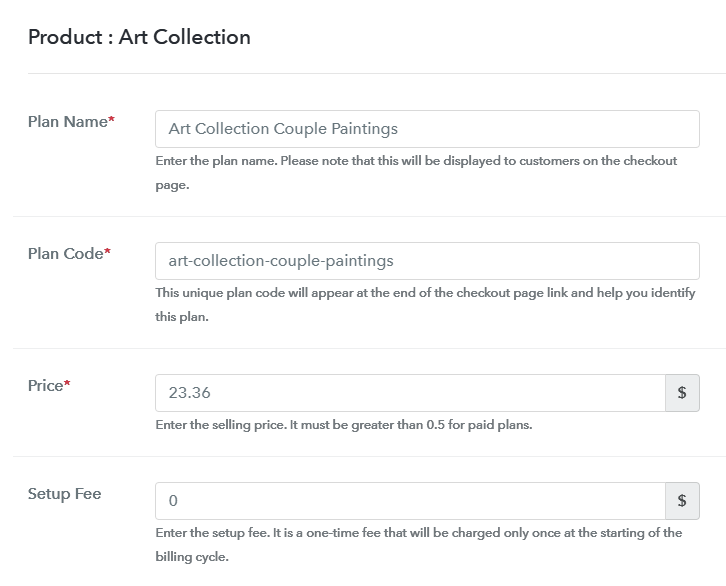Click the 'Plan Code' label
The width and height of the screenshot is (726, 586).
69,254
